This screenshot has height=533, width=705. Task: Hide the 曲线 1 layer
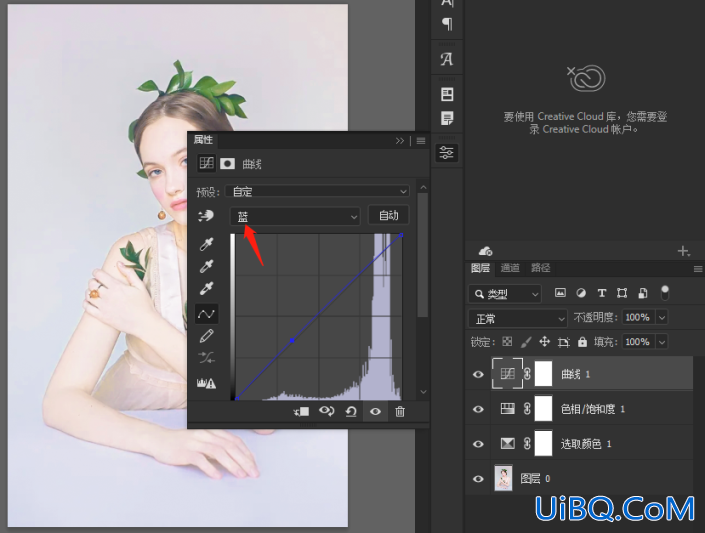(x=478, y=374)
